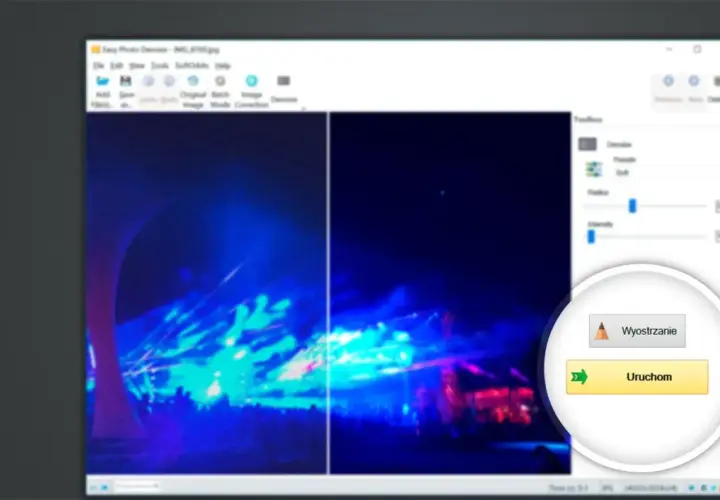
Task: Click the yellow Uruchom button
Action: point(637,377)
